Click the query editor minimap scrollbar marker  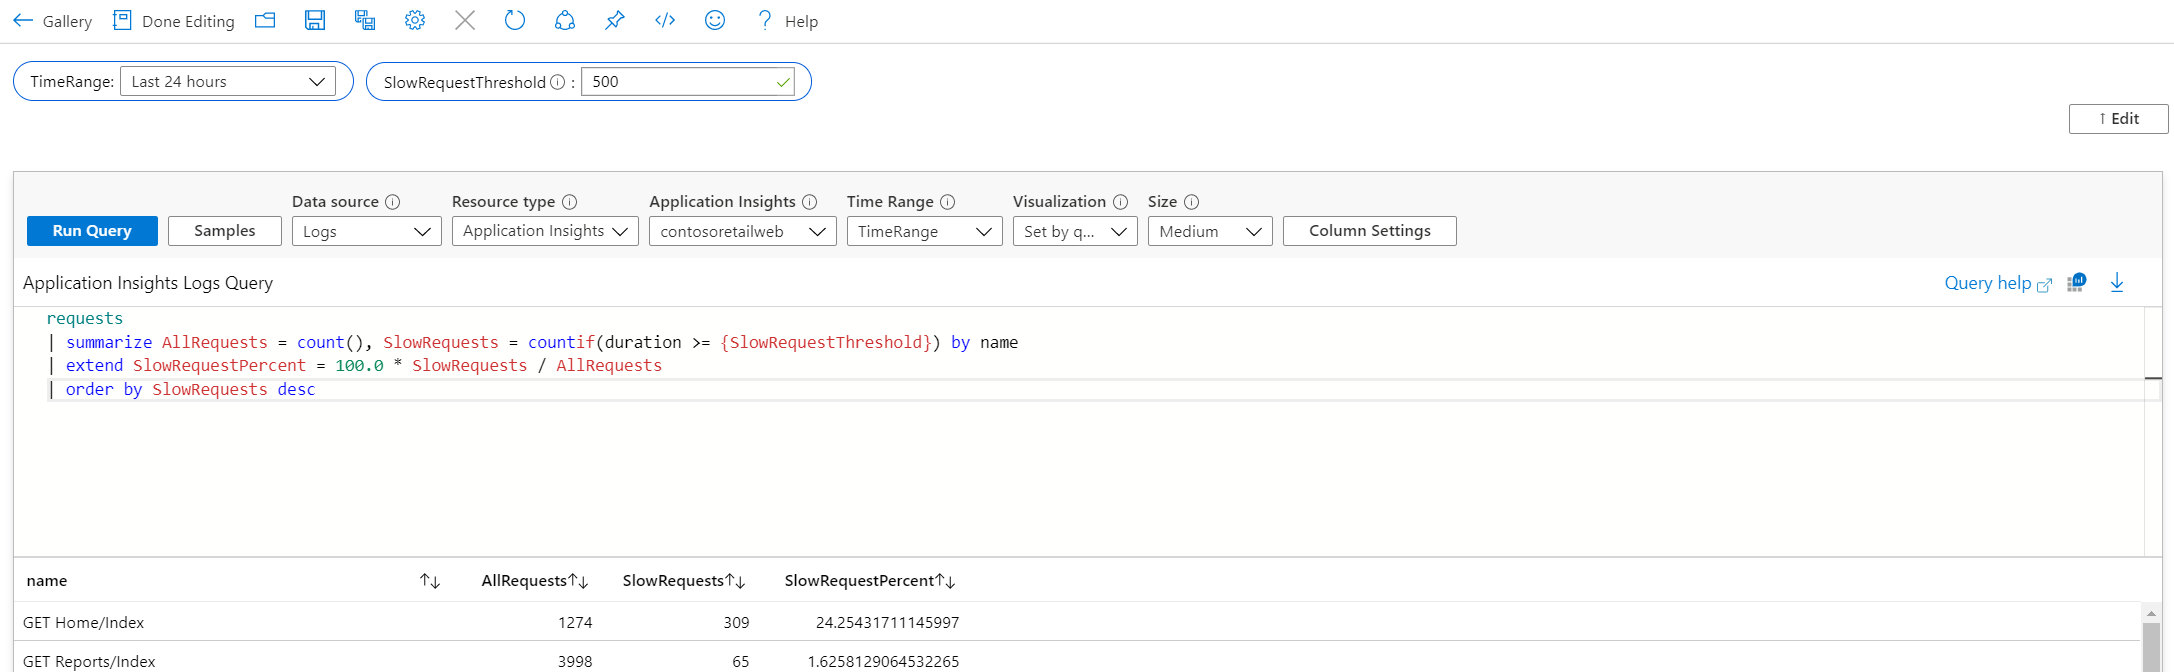click(2153, 378)
